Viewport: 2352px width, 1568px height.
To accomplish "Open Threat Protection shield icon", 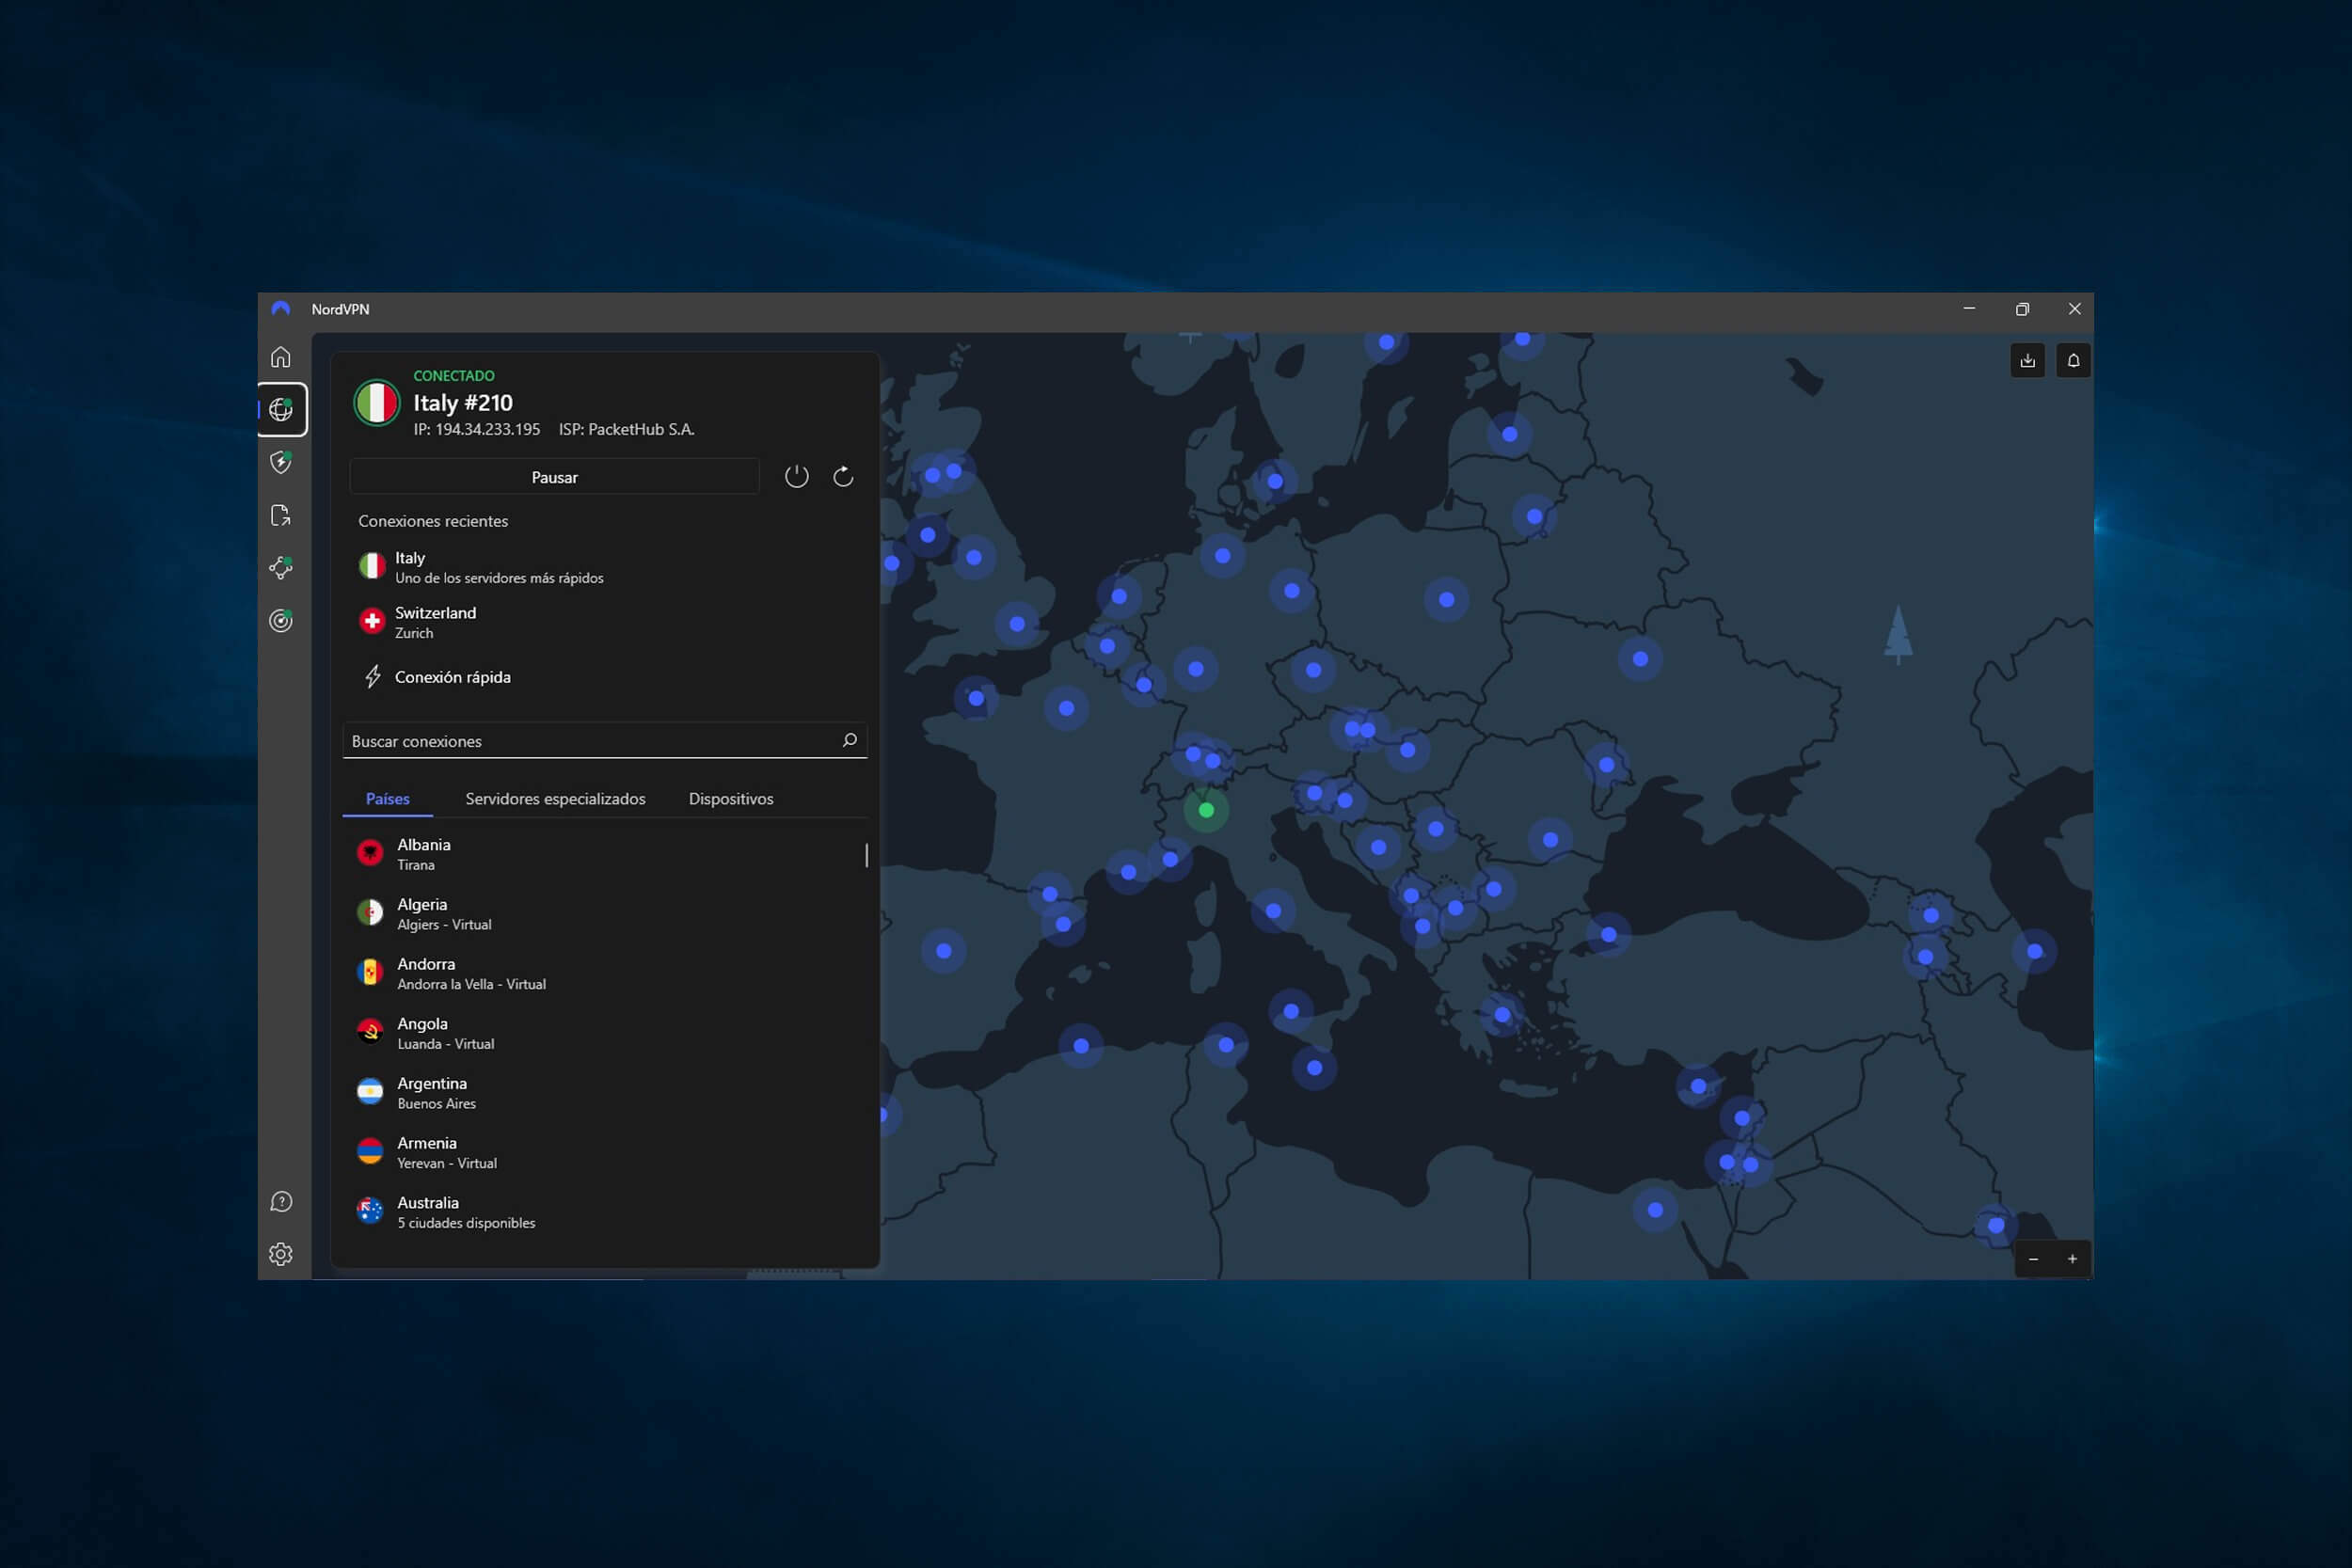I will pyautogui.click(x=281, y=462).
